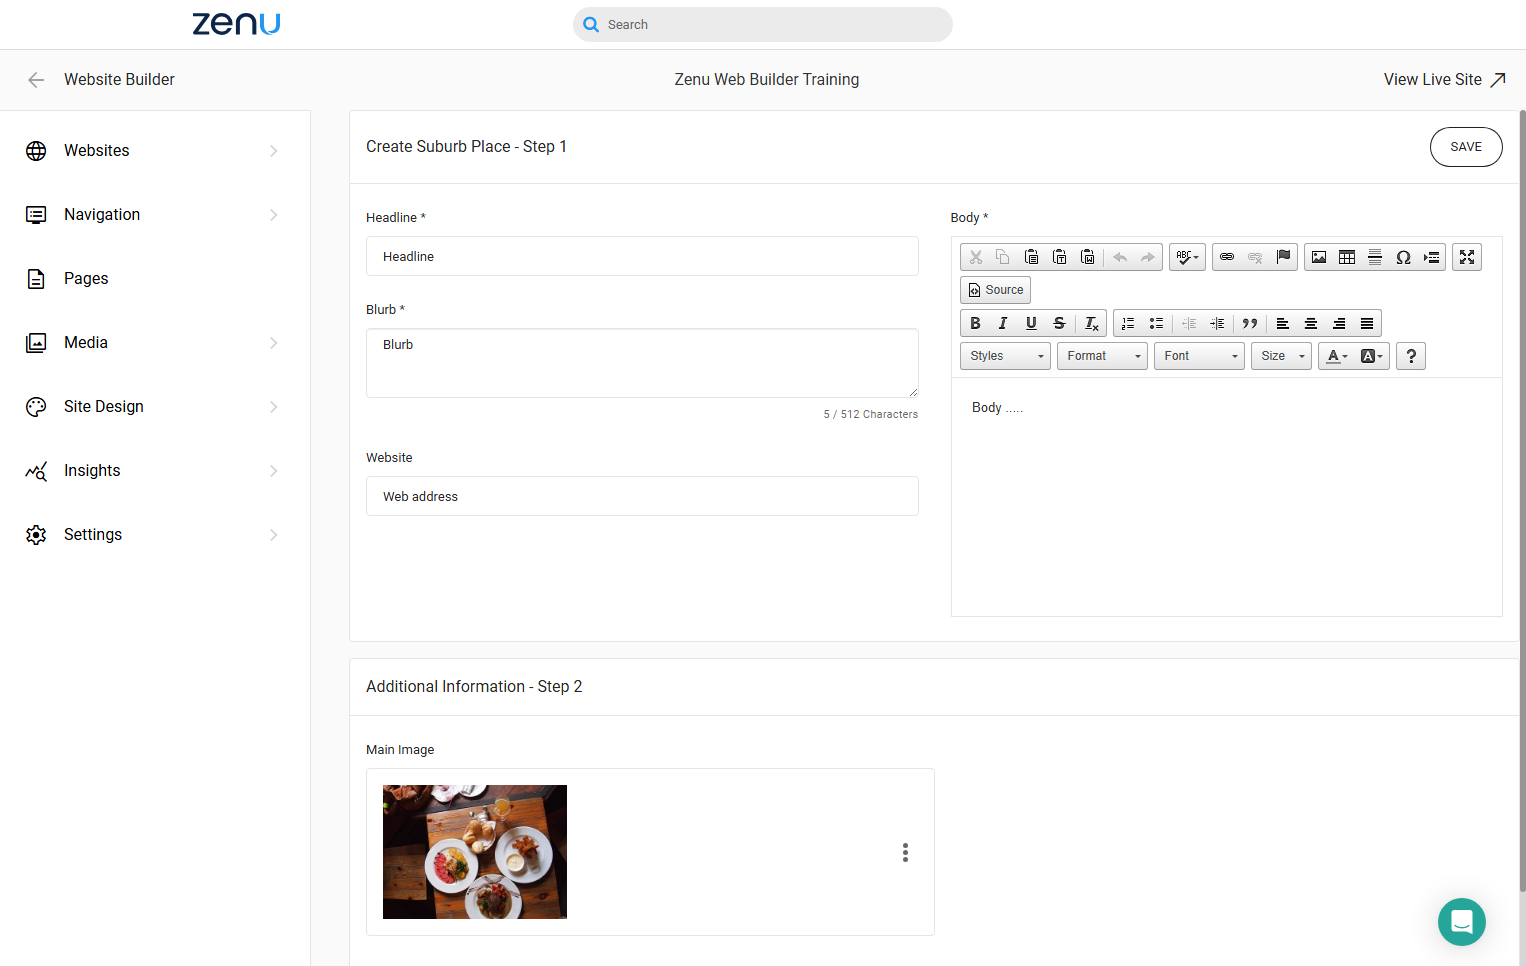The width and height of the screenshot is (1526, 966).
Task: Insert a table in the body
Action: 1347,257
